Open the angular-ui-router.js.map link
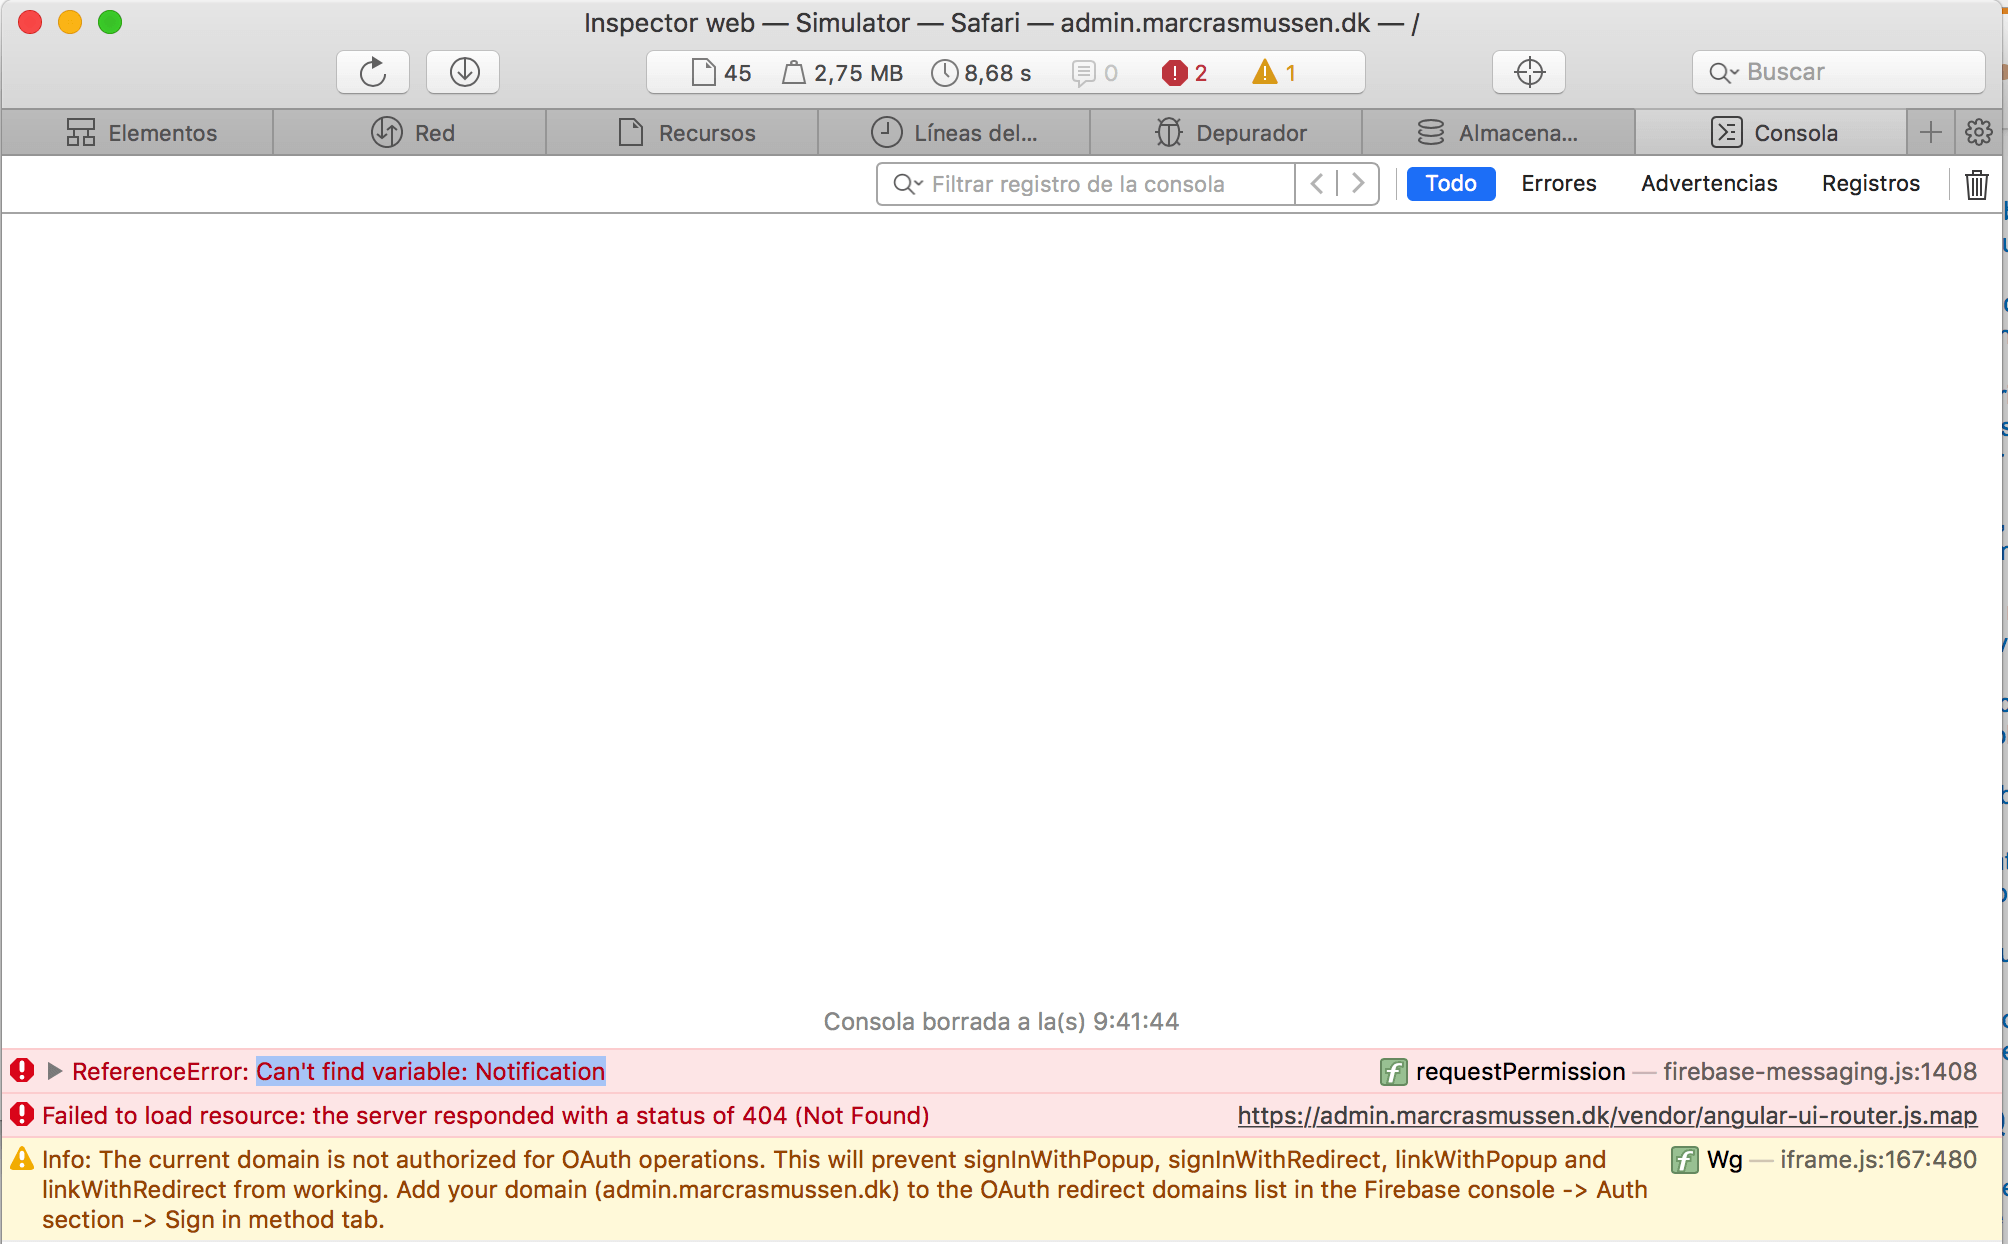Viewport: 2008px width, 1244px height. (x=1607, y=1116)
